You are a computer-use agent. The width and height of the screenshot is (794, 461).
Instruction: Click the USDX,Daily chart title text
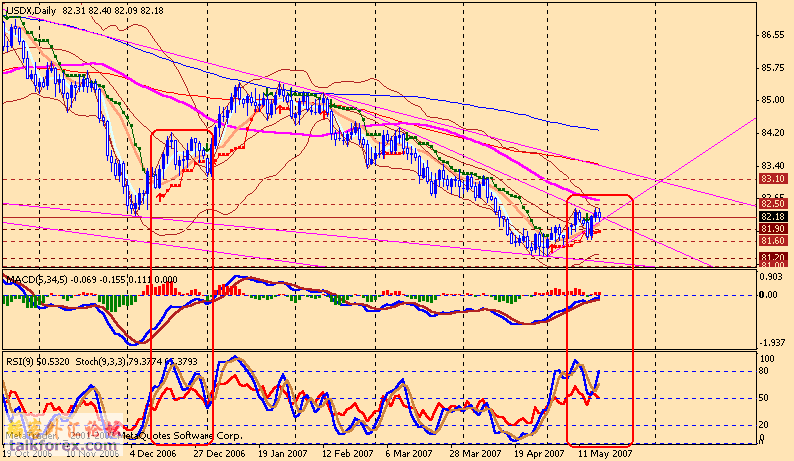pos(32,10)
